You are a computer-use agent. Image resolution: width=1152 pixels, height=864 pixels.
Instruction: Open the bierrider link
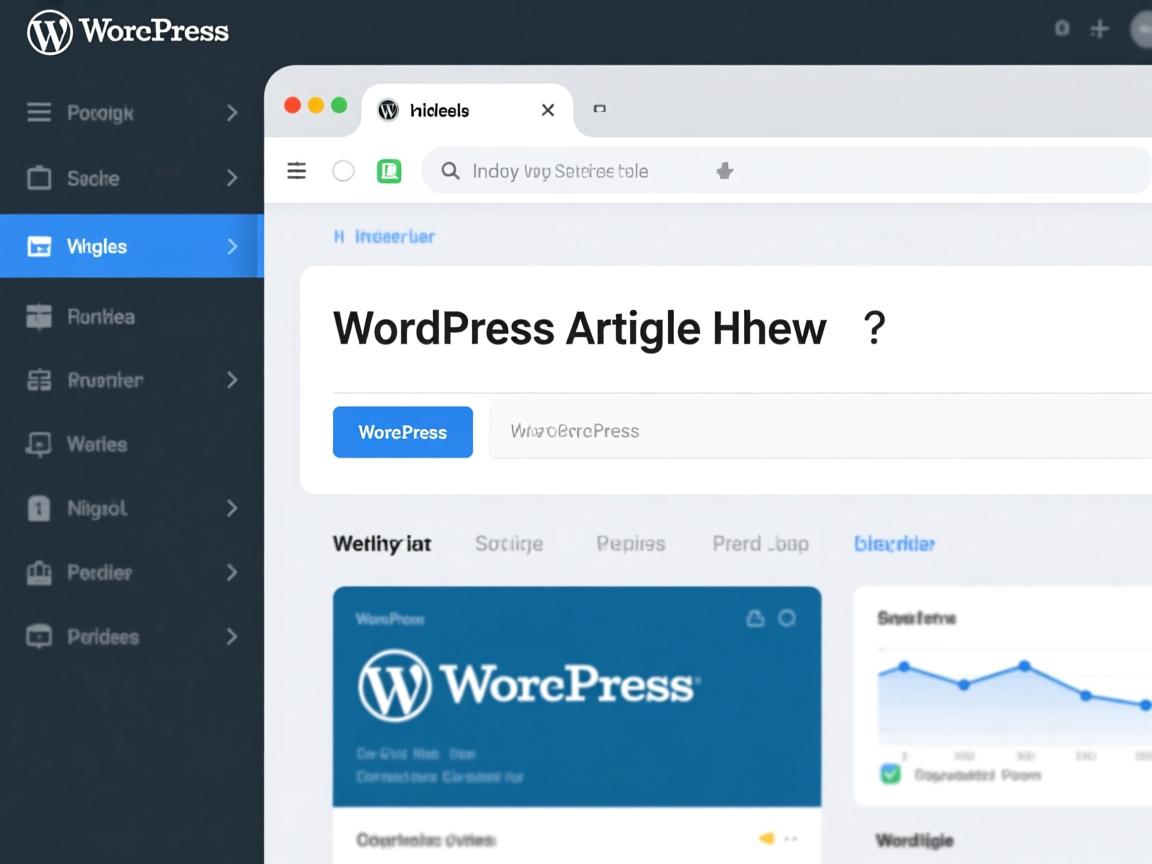point(895,543)
